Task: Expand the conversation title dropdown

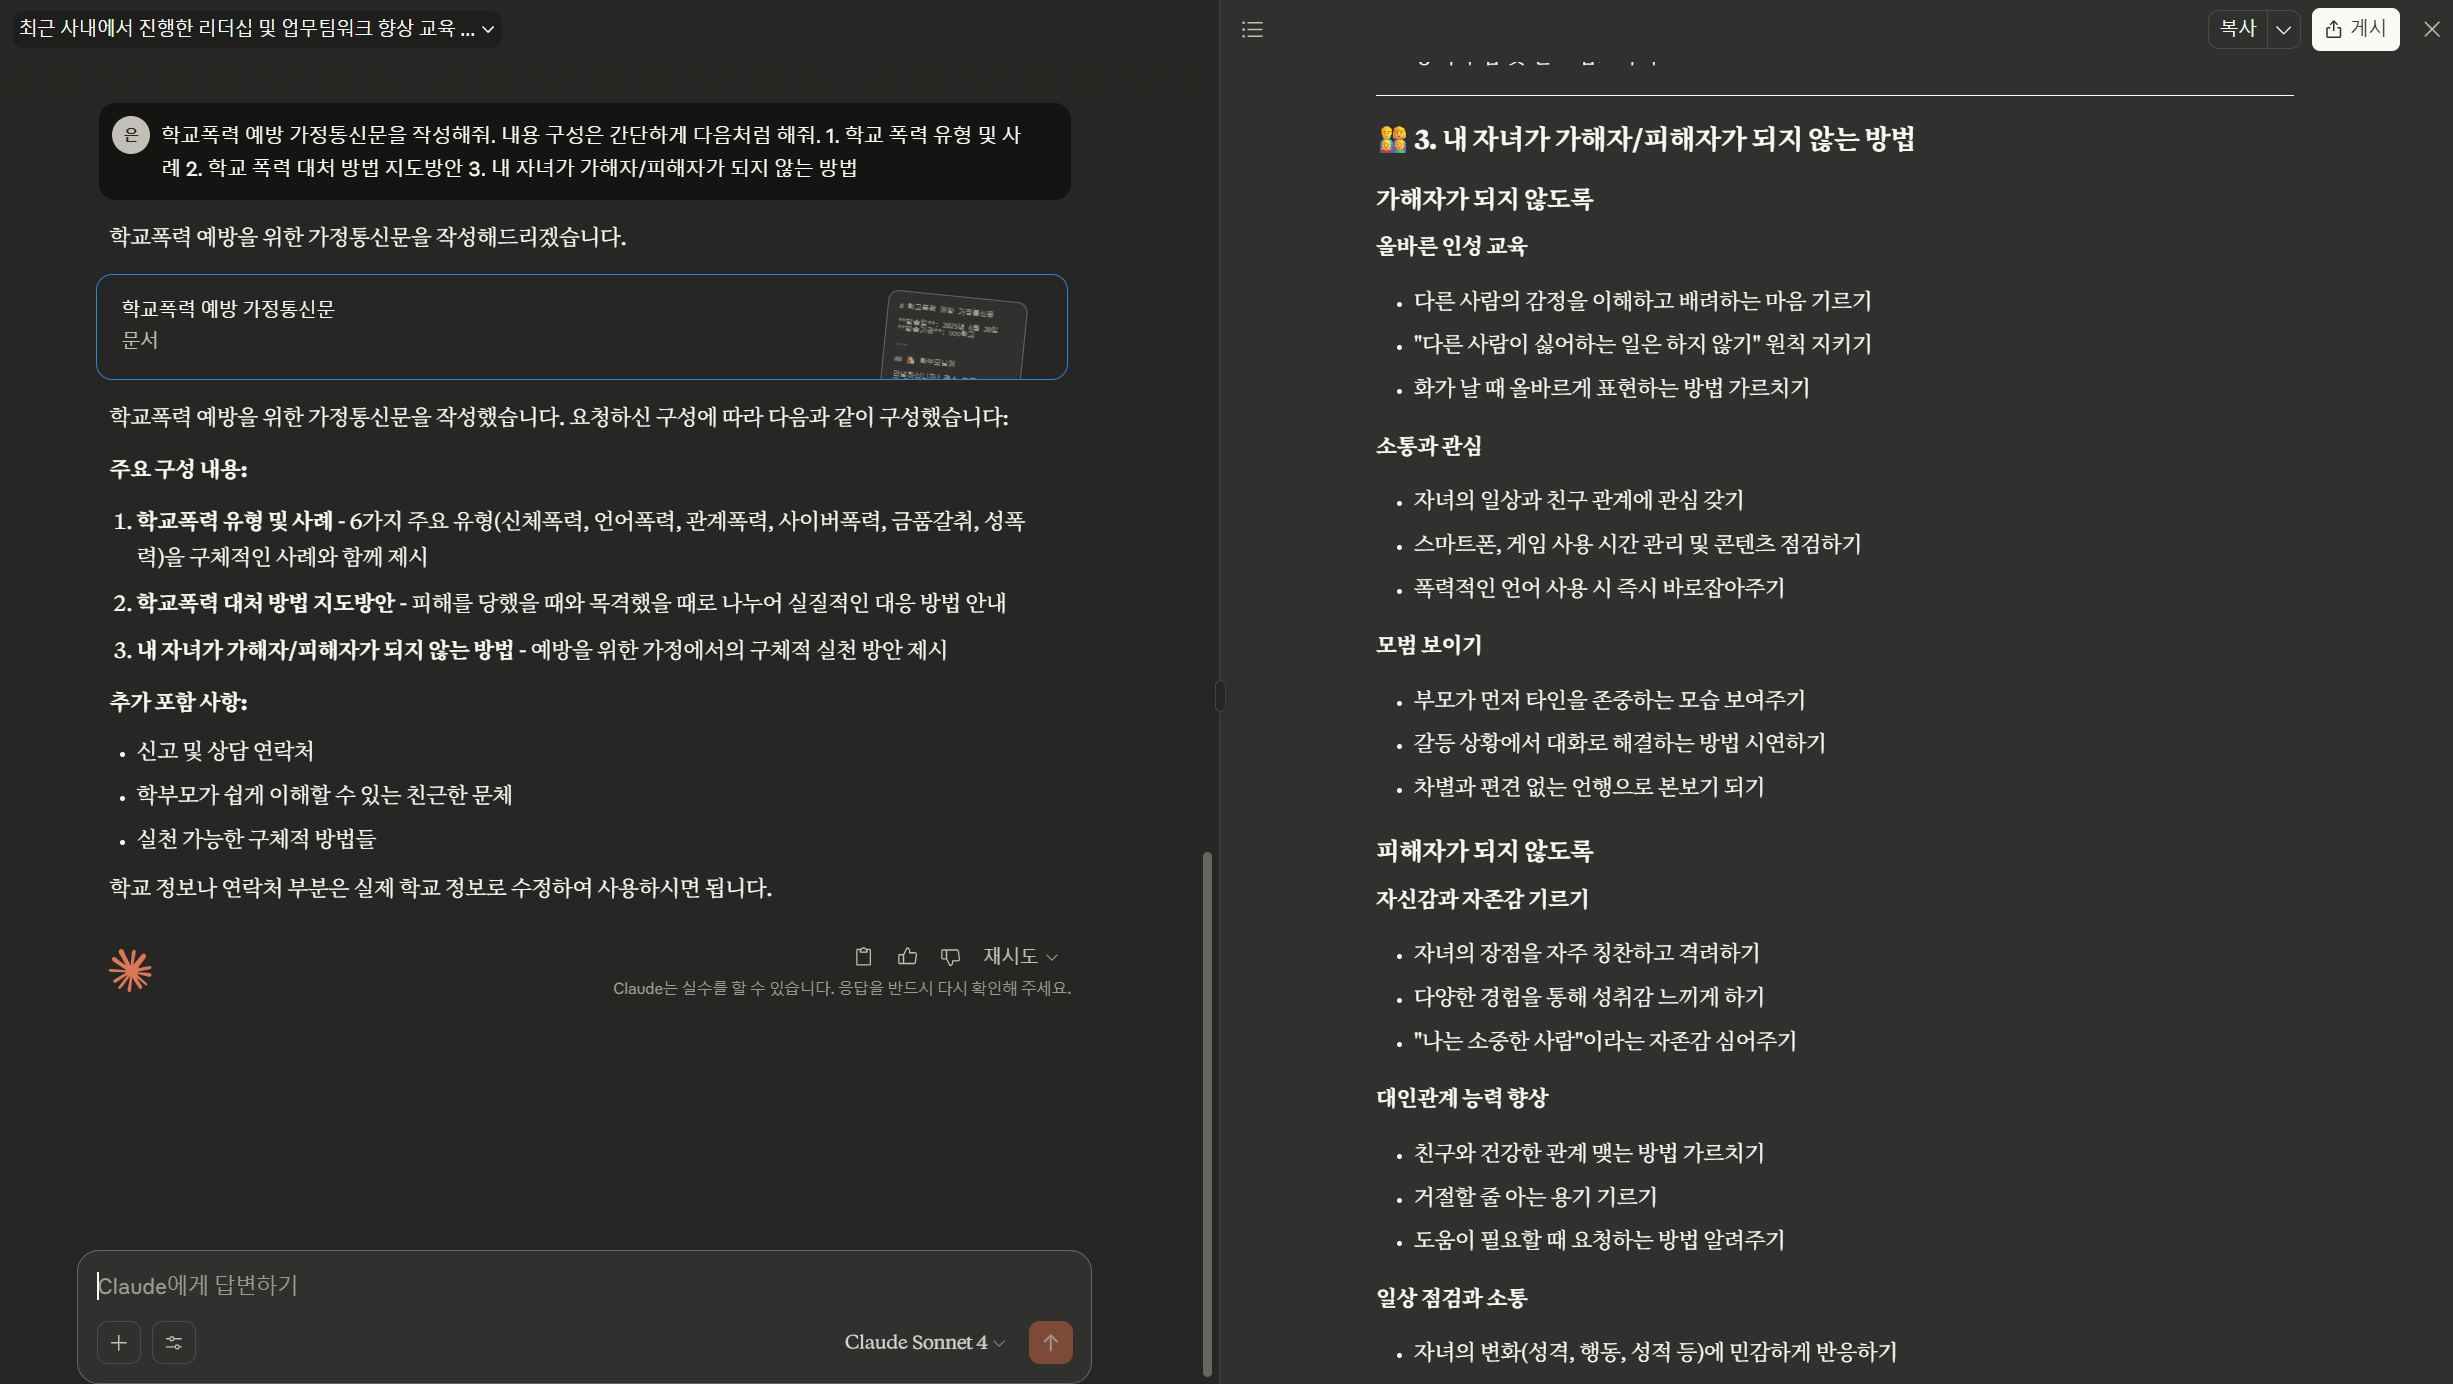Action: click(488, 29)
